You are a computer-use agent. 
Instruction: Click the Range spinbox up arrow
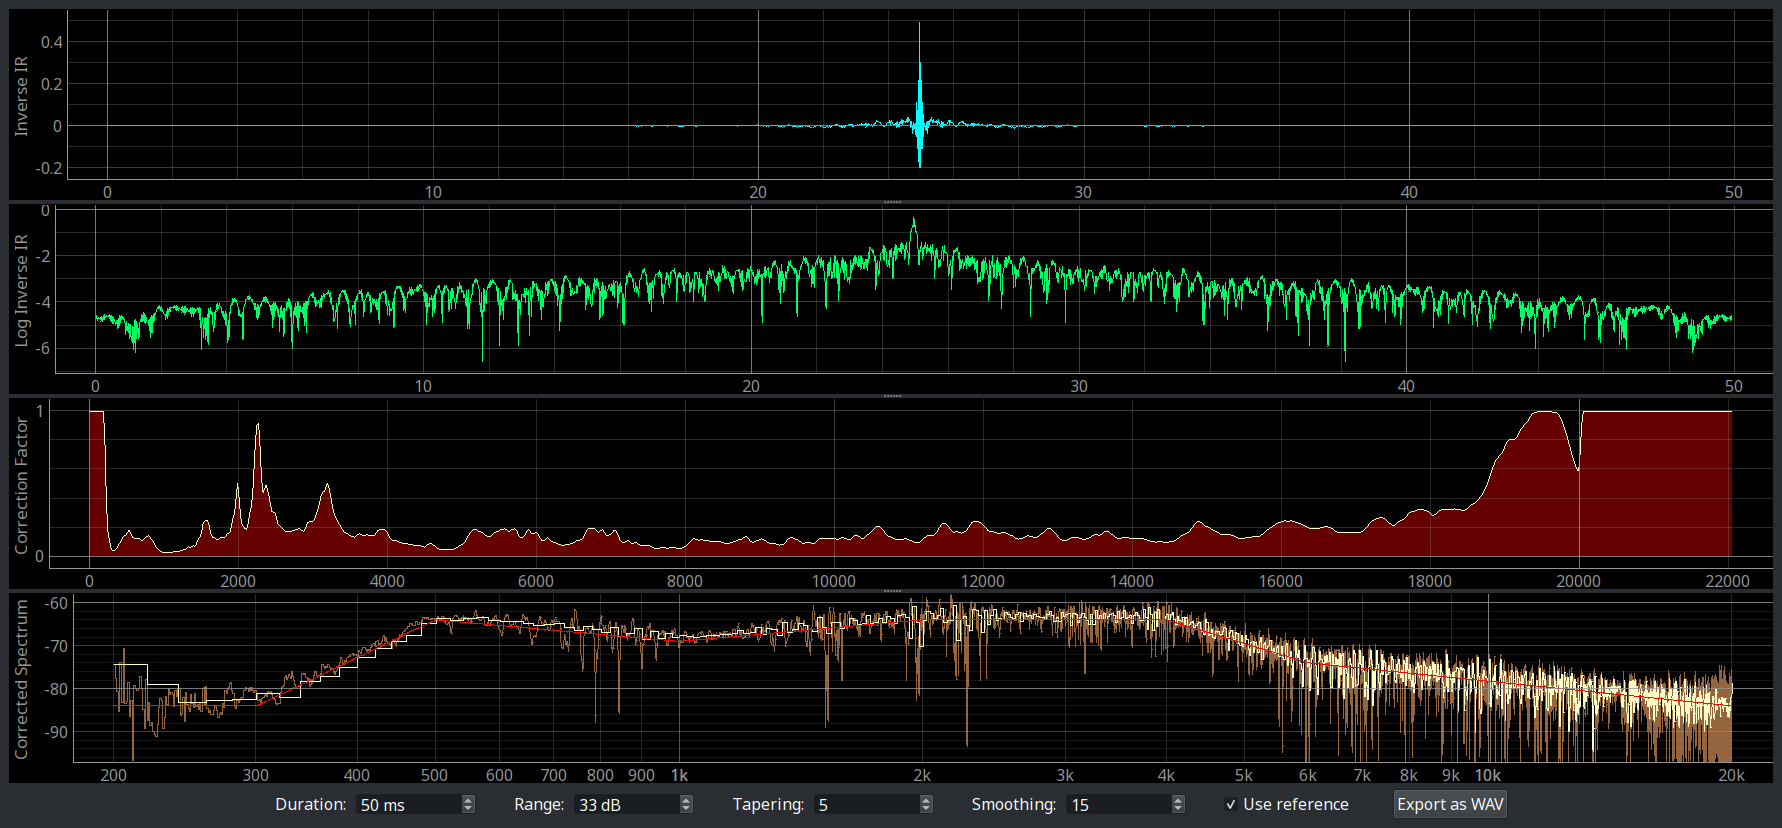pos(686,800)
